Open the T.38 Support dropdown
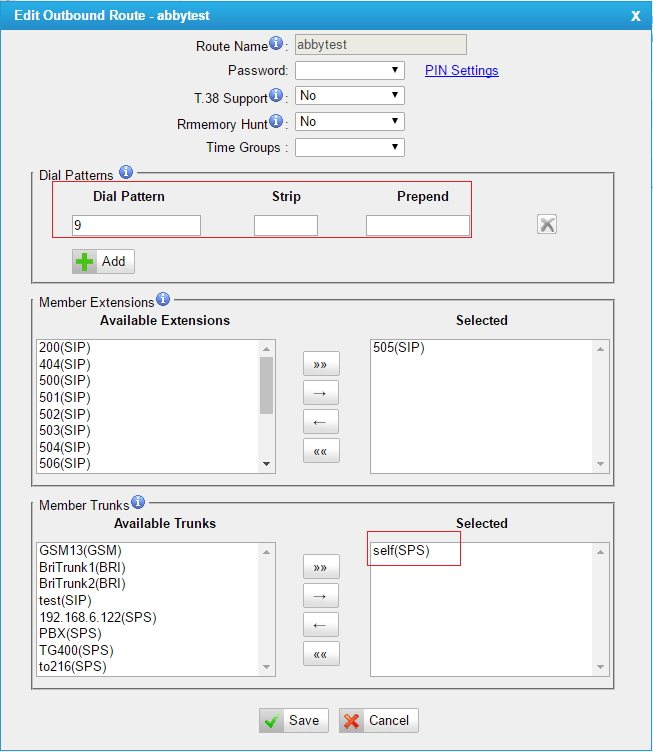Image resolution: width=653 pixels, height=752 pixels. click(x=350, y=95)
